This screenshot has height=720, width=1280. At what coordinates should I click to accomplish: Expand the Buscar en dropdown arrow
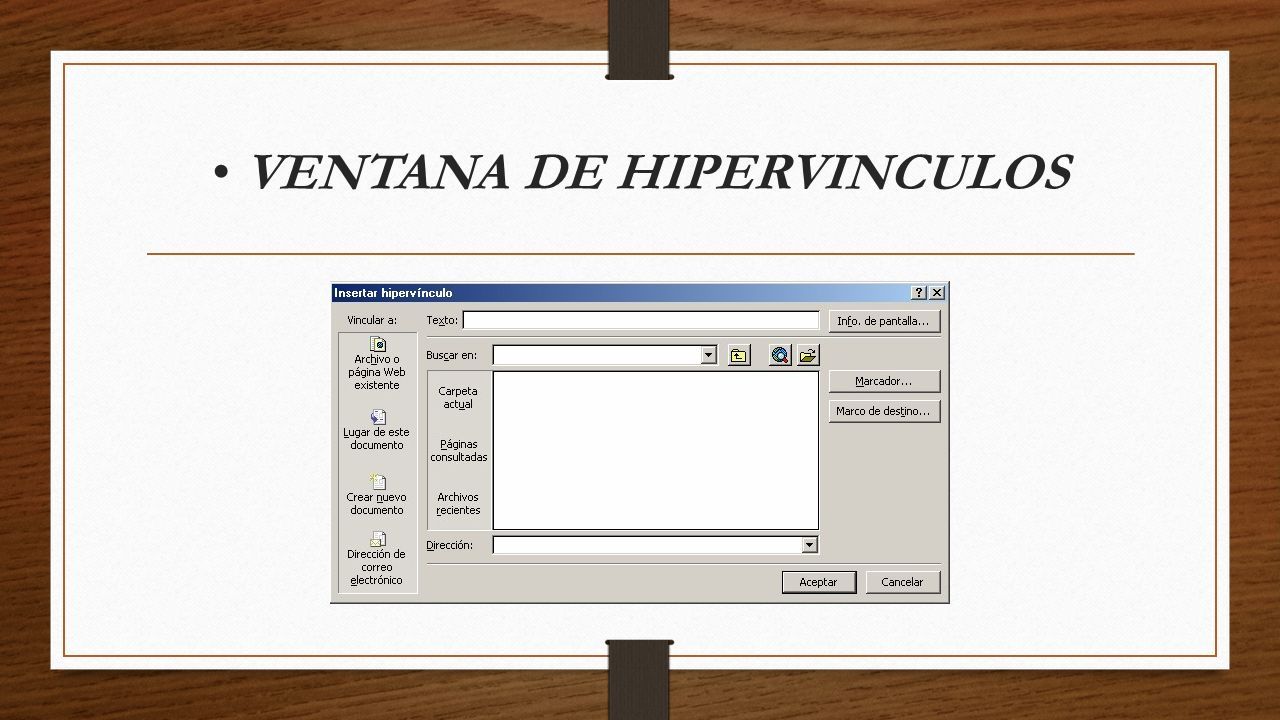tap(709, 355)
